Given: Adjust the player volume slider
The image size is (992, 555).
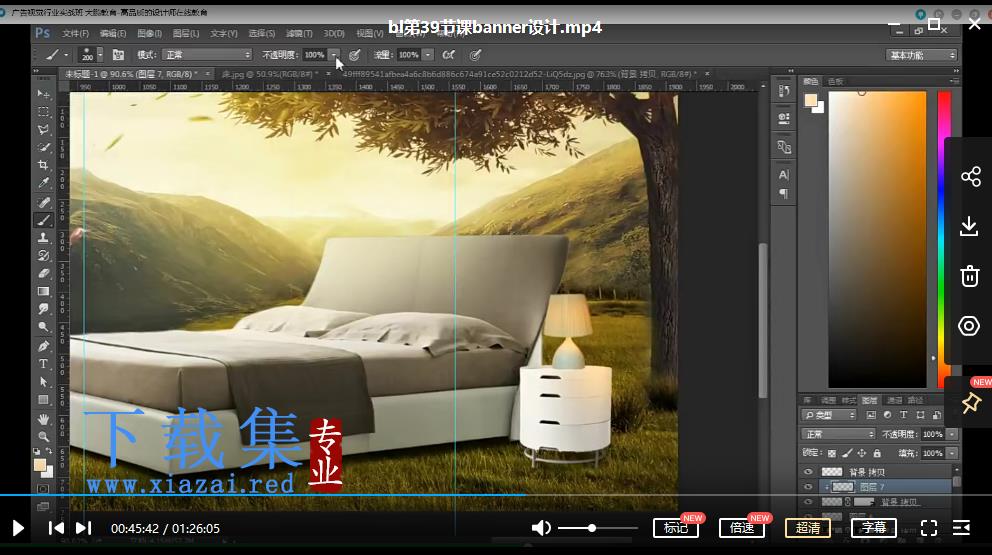Looking at the screenshot, I should (x=598, y=528).
